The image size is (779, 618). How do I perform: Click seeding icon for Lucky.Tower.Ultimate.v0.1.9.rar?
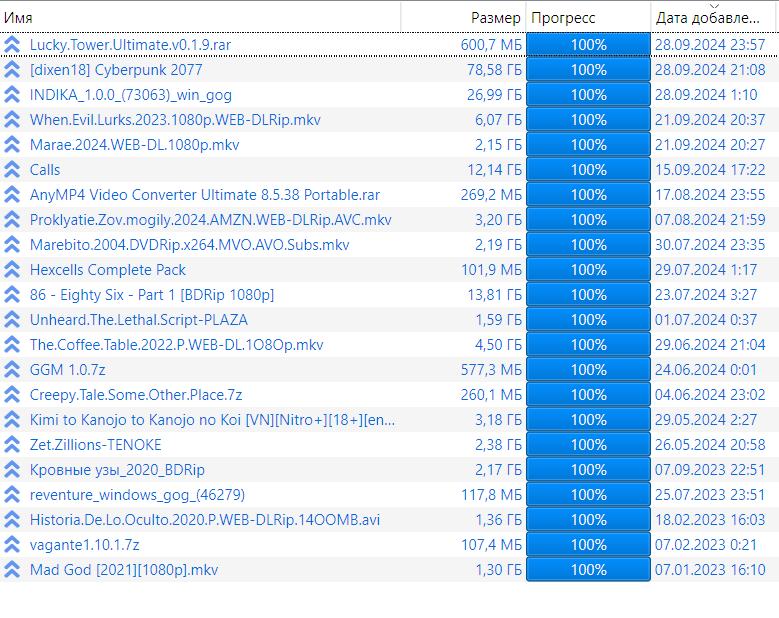12,45
